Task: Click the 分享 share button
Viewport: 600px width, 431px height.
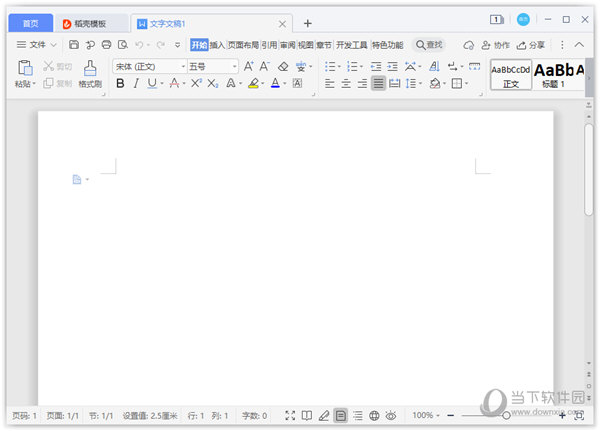Action: (530, 45)
